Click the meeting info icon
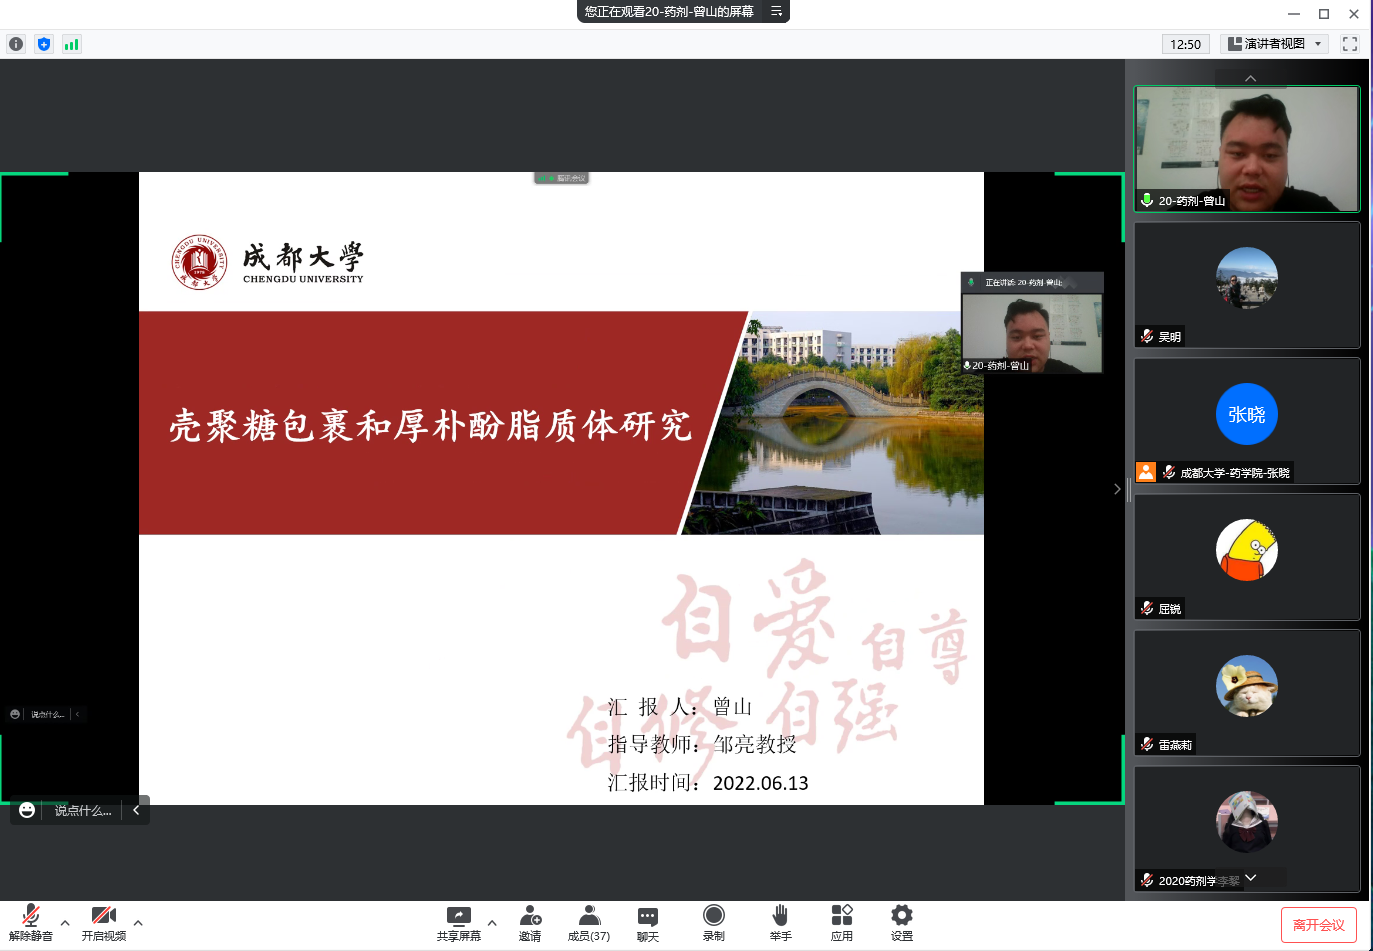Screen dimensions: 1373x951 click(x=16, y=44)
